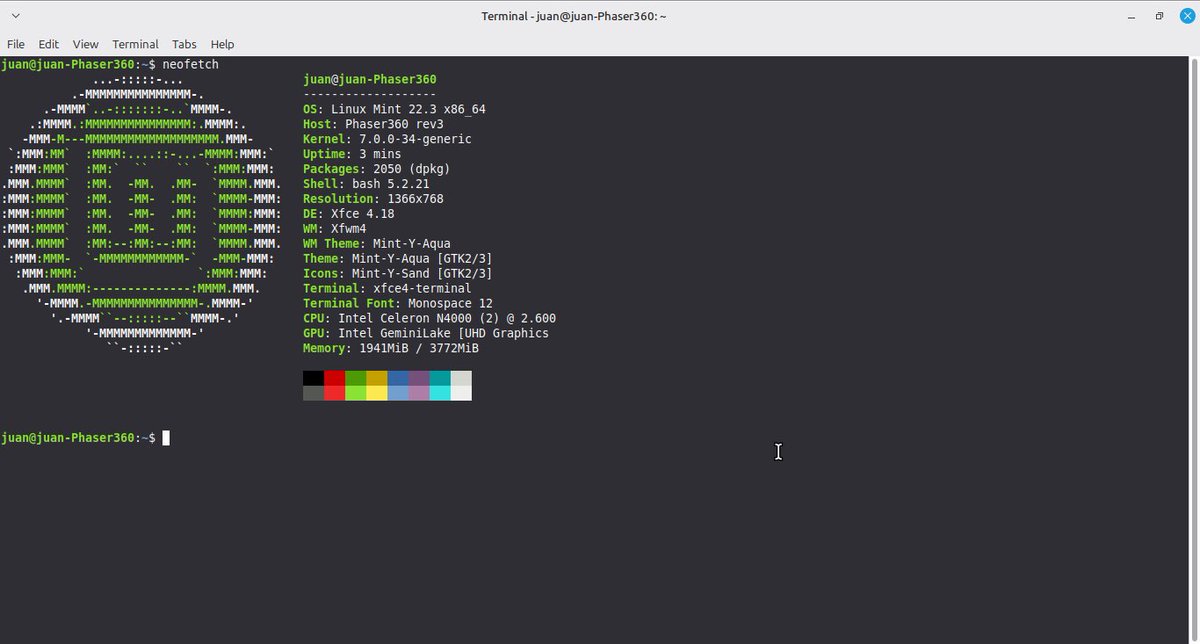This screenshot has height=644, width=1200.
Task: Click the 'Resolution: 1366x768' line
Action: 373,199
